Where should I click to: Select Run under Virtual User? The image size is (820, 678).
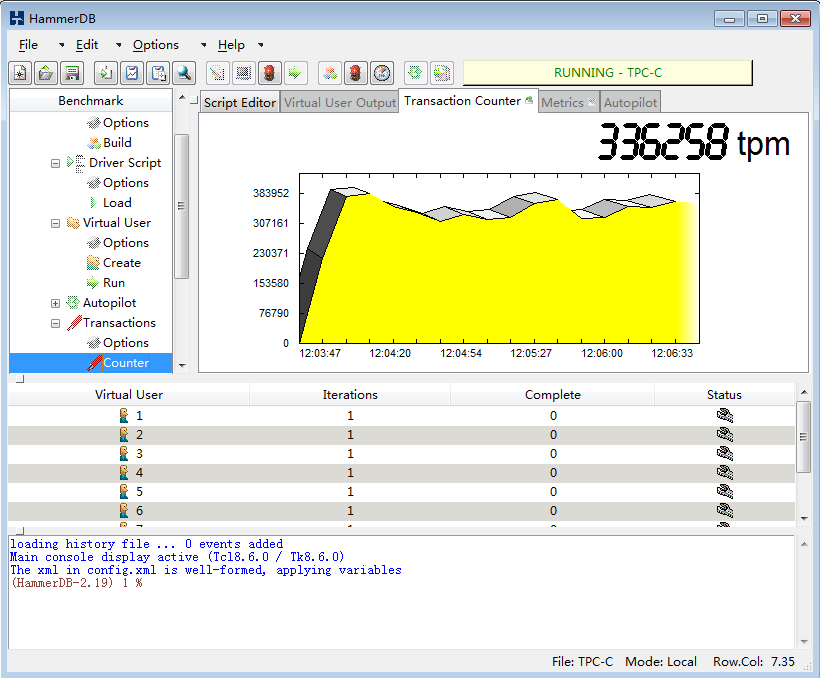tap(114, 283)
